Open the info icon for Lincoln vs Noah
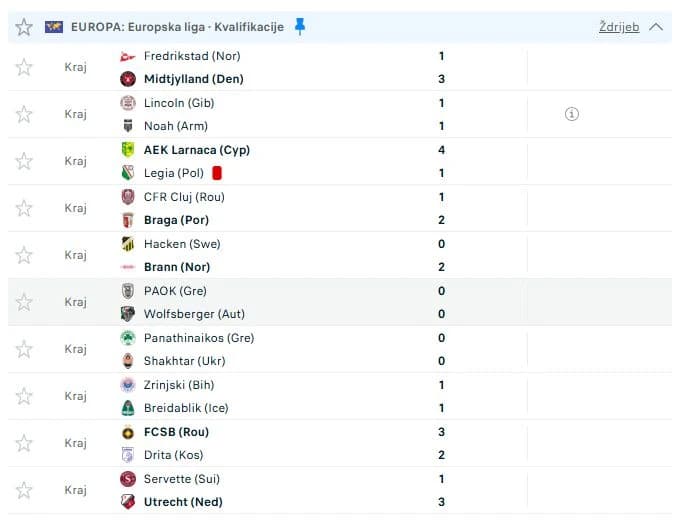This screenshot has width=680, height=523. click(572, 114)
